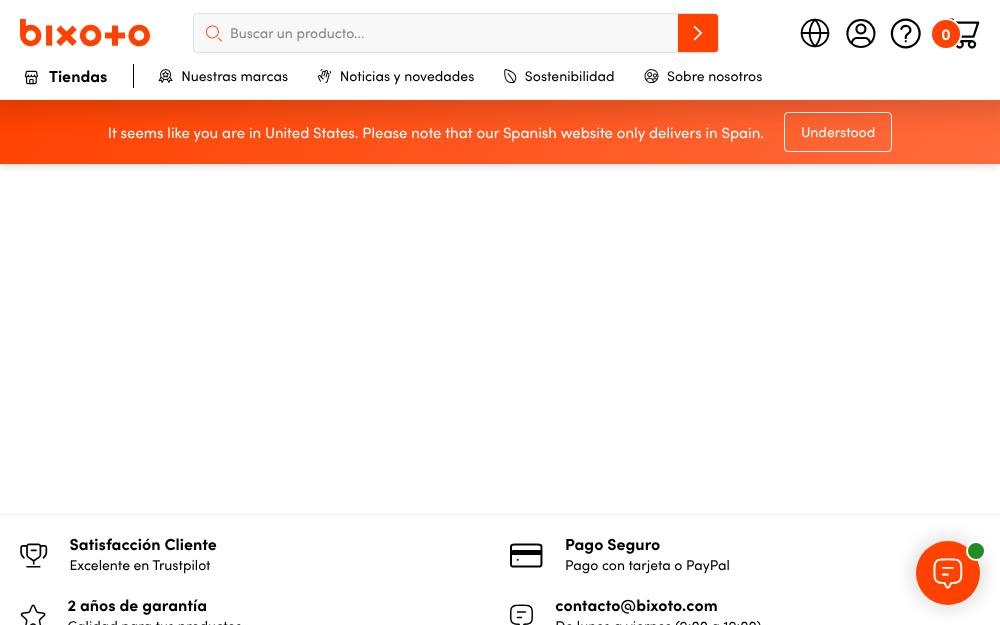Open the language globe icon
Viewport: 1000px width, 625px height.
tap(814, 33)
